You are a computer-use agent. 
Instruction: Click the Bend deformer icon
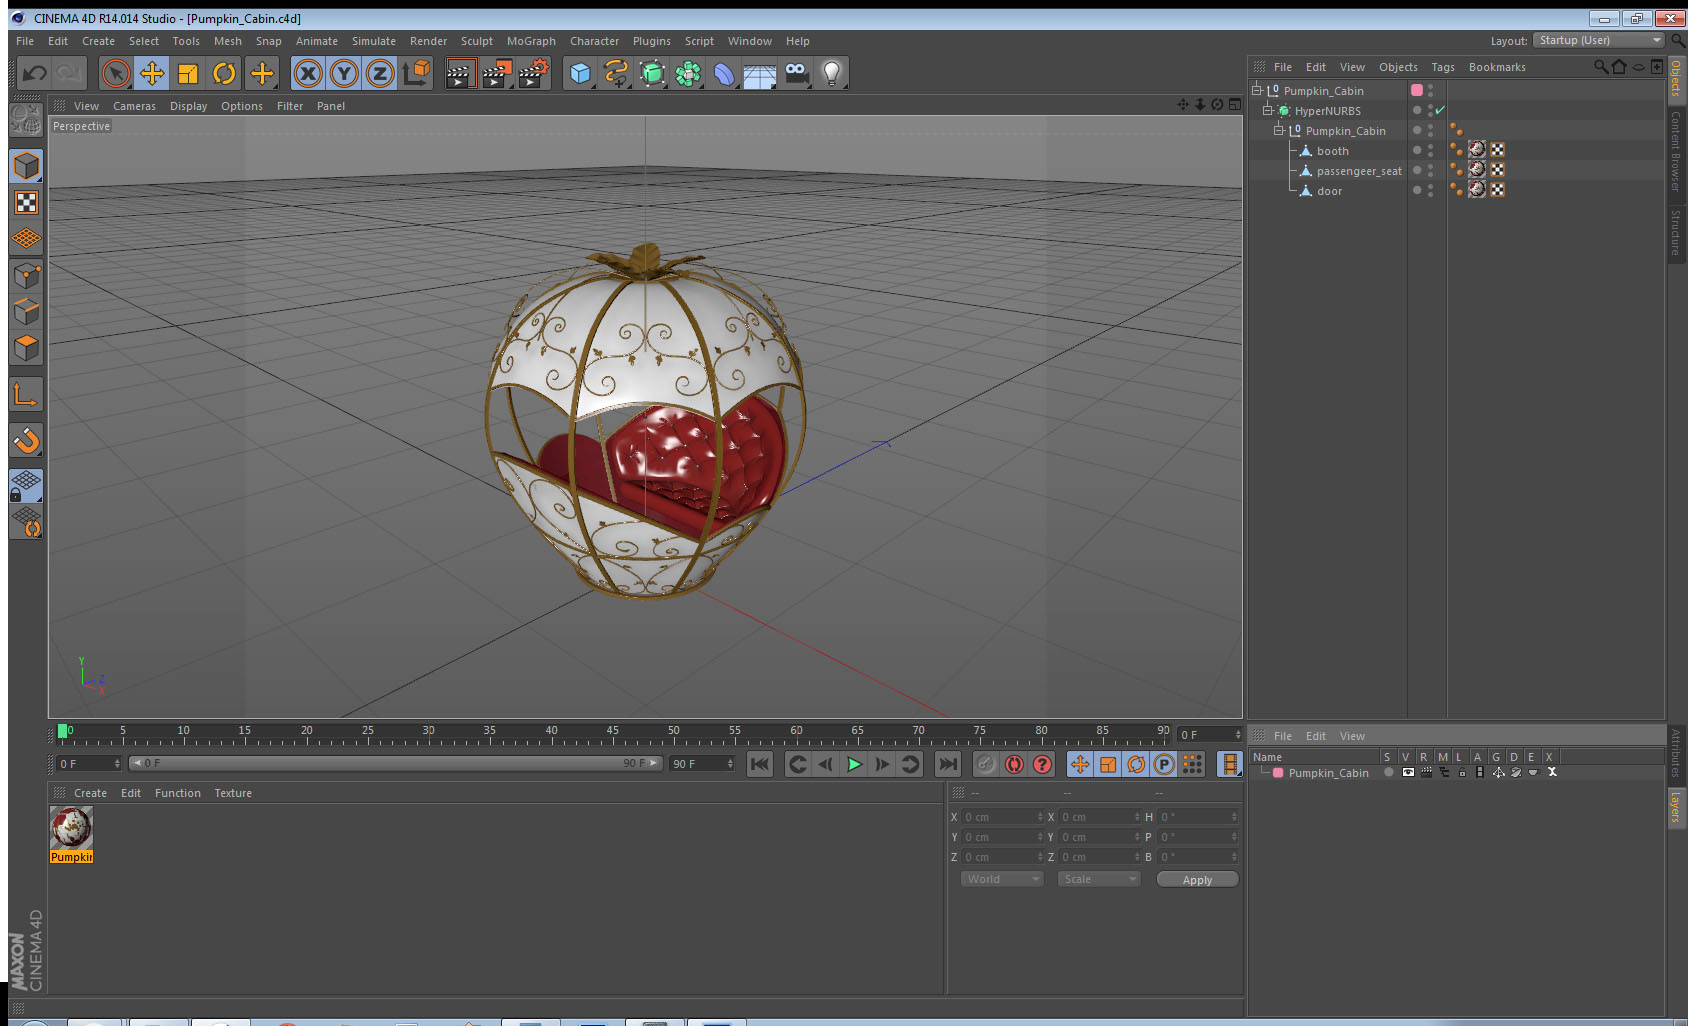coord(724,73)
